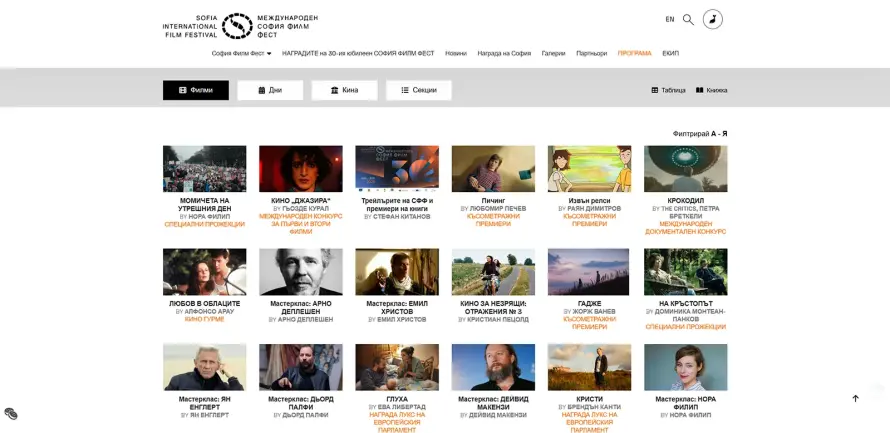This screenshot has height=433, width=890.
Task: Open the cookie settings icon
Action: (x=11, y=414)
